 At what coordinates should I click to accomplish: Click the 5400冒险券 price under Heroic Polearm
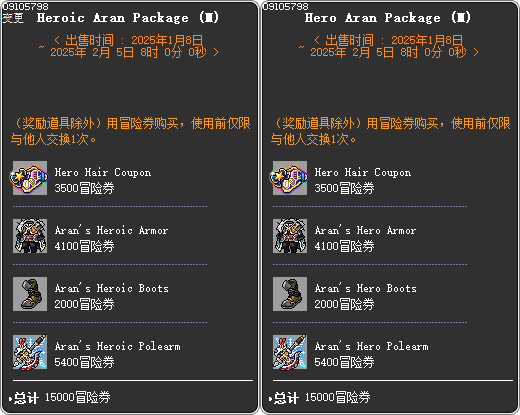84,362
